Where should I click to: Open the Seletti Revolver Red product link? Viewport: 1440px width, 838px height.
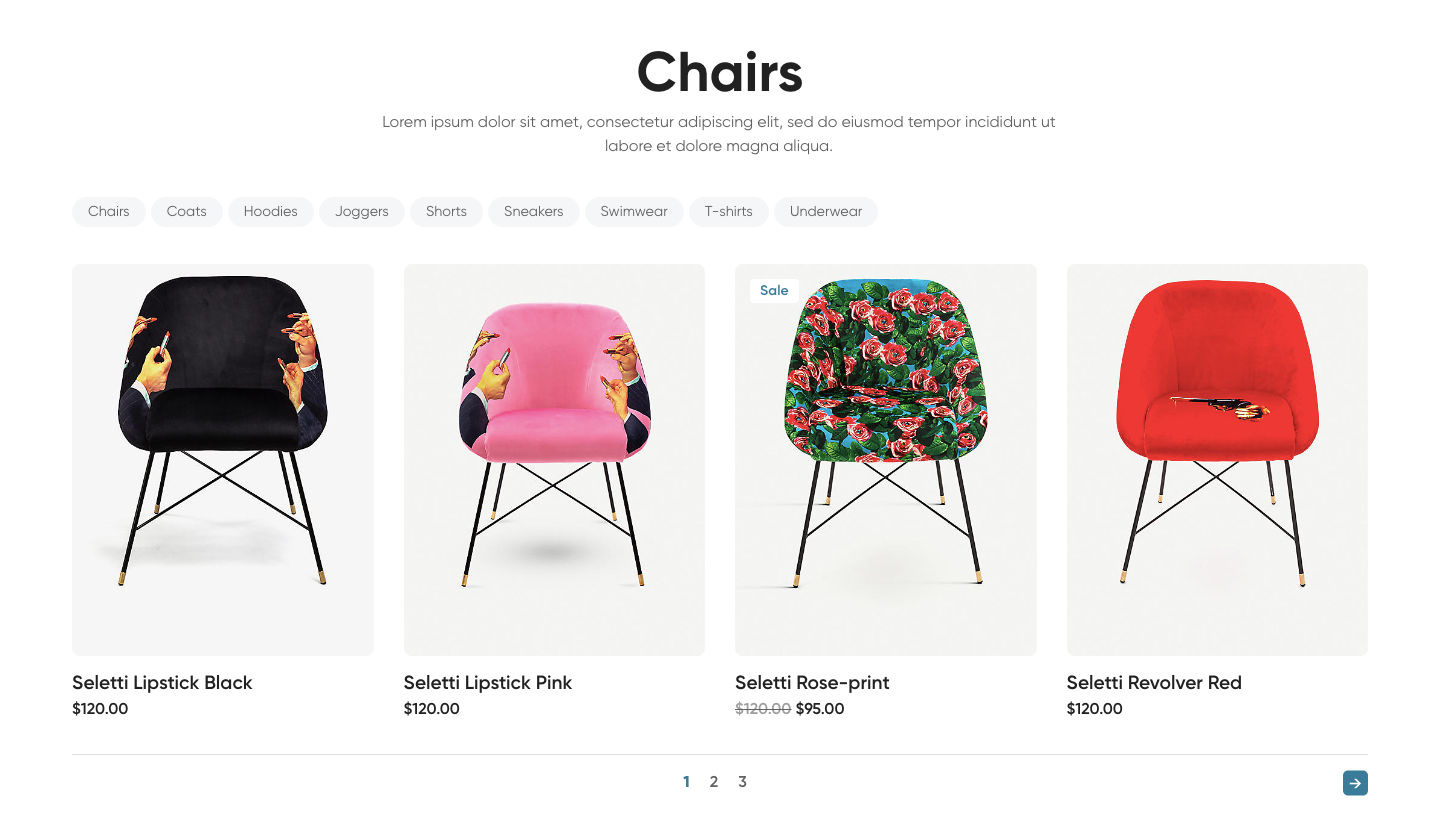(x=1154, y=683)
